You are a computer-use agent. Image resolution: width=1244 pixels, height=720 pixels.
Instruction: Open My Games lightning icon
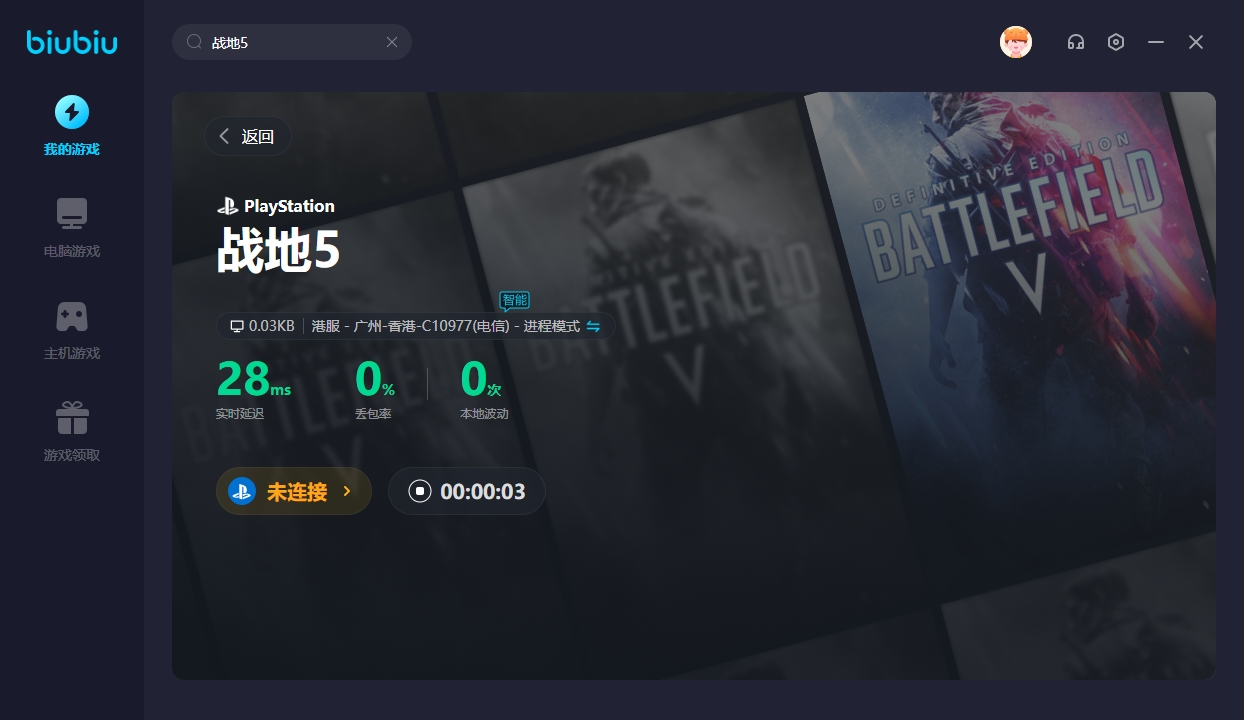(x=72, y=112)
